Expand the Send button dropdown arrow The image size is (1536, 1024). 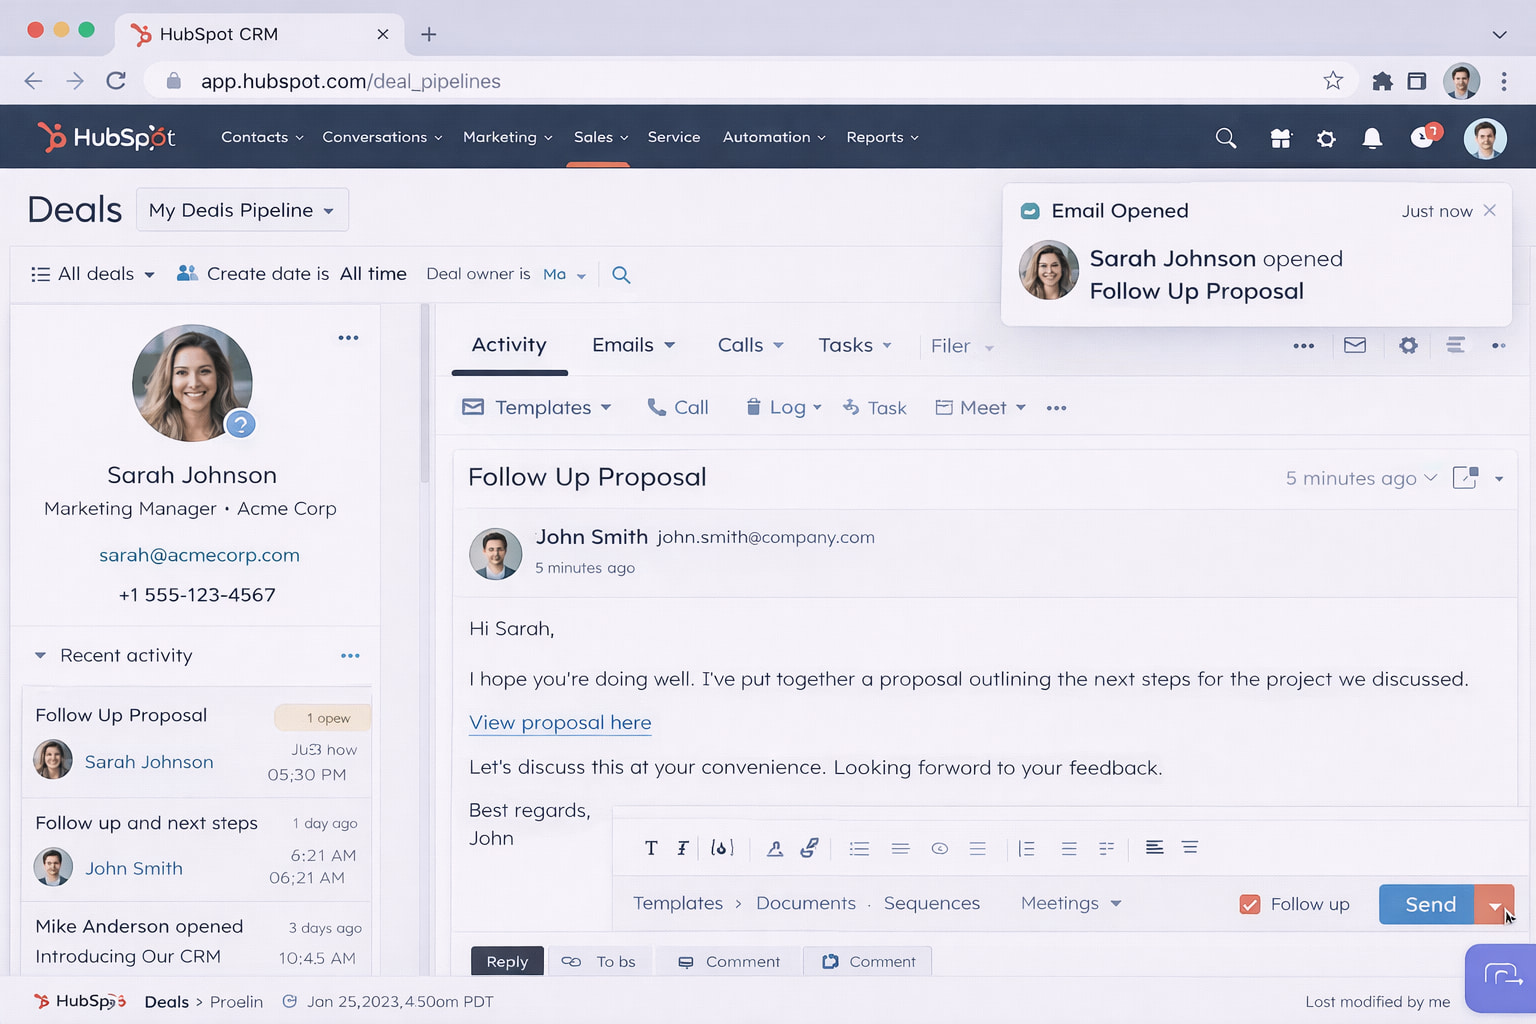click(1495, 905)
